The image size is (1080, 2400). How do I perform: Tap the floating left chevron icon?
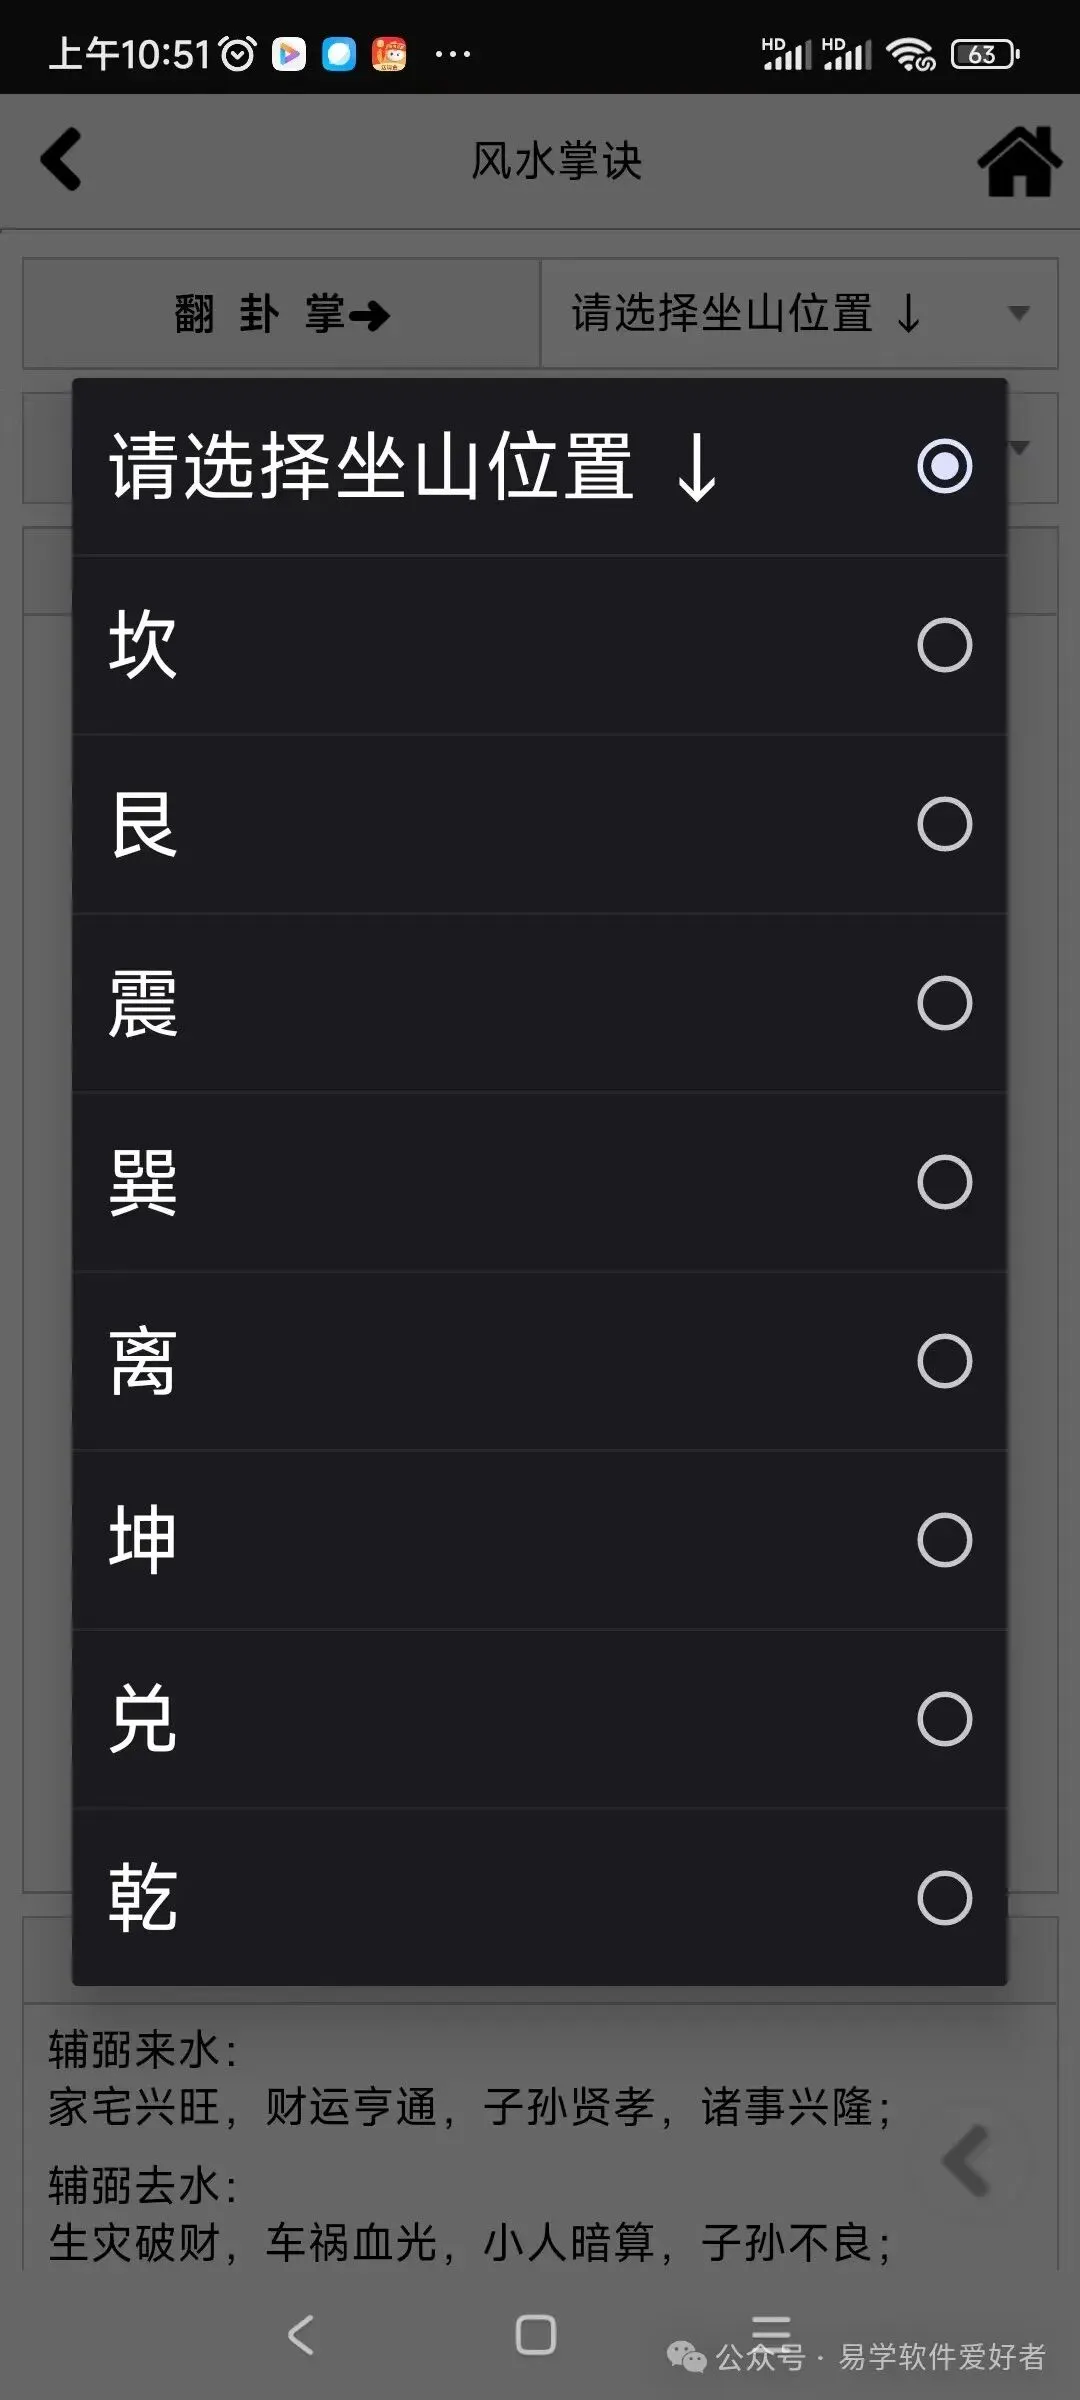(x=966, y=2161)
